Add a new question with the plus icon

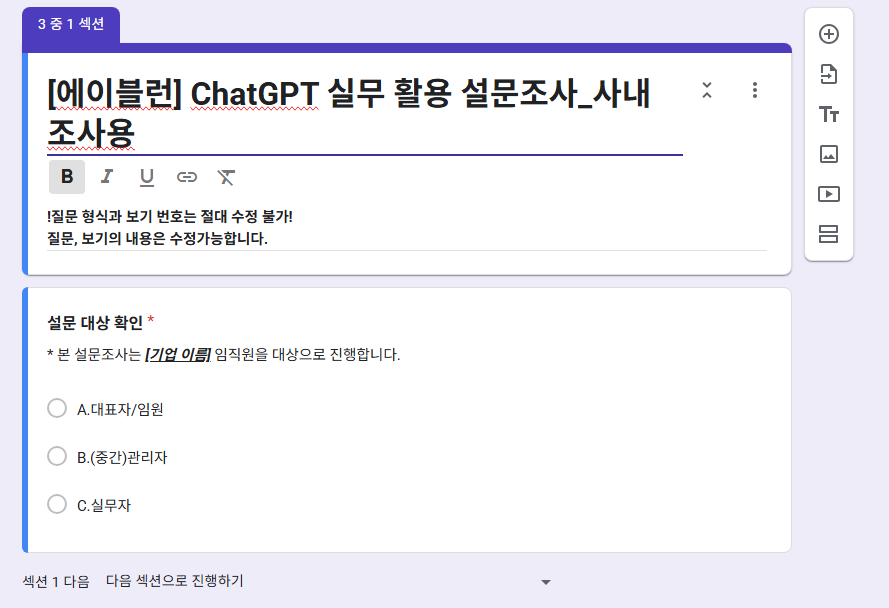click(828, 34)
